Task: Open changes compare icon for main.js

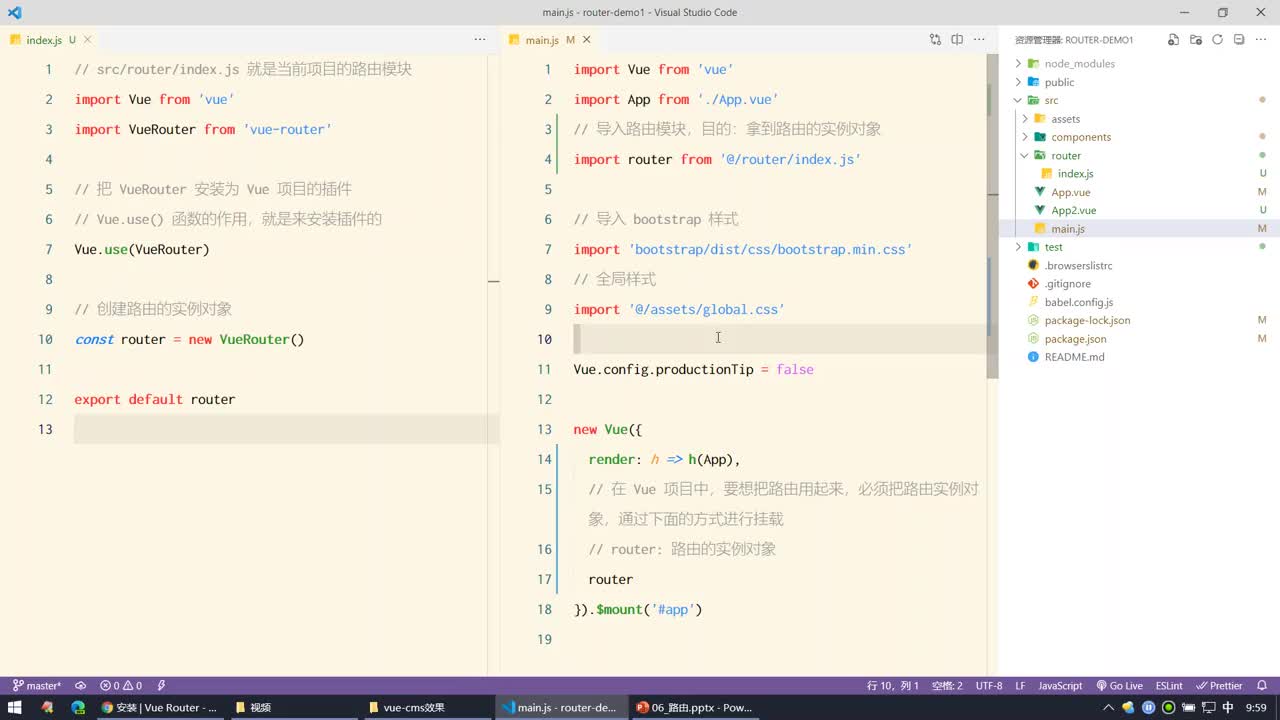Action: (935, 40)
